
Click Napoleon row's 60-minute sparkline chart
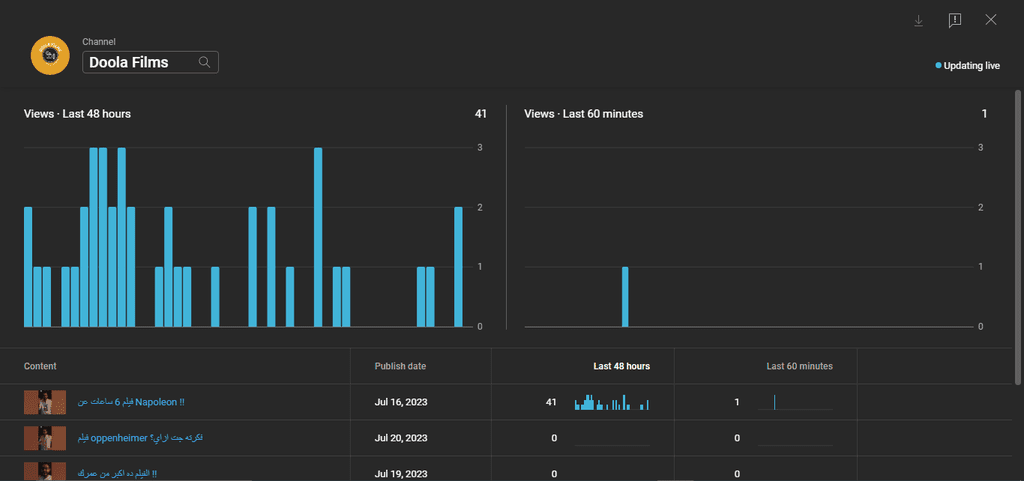795,402
